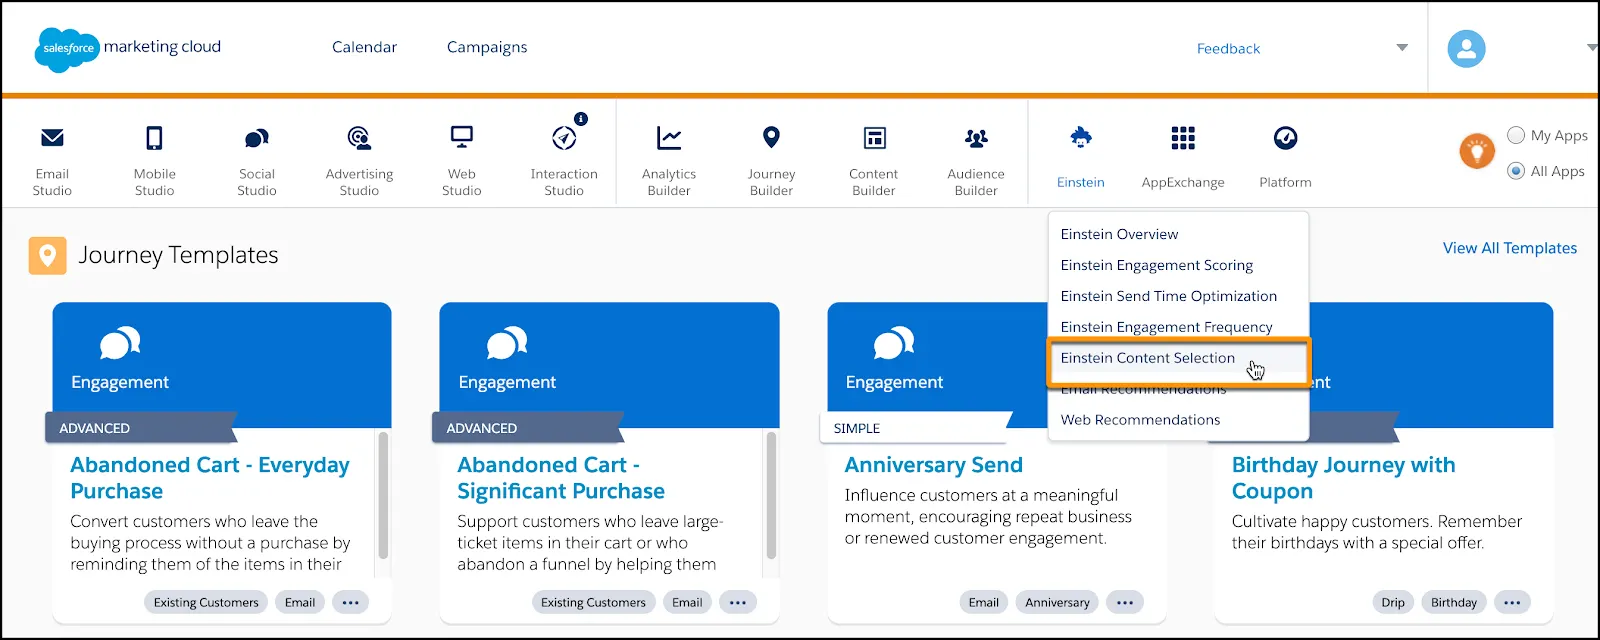Click Existing Customers tag on Everyday Purchase card

coord(206,602)
